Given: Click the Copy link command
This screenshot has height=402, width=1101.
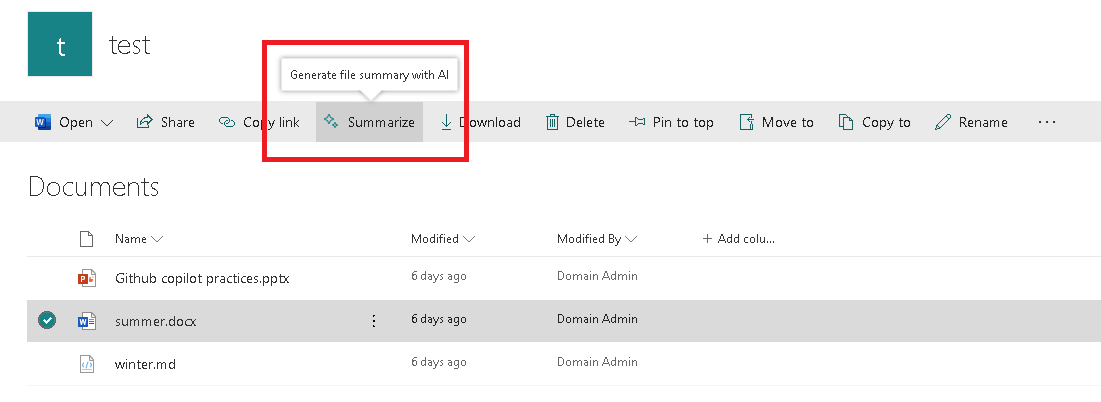Looking at the screenshot, I should [x=259, y=122].
